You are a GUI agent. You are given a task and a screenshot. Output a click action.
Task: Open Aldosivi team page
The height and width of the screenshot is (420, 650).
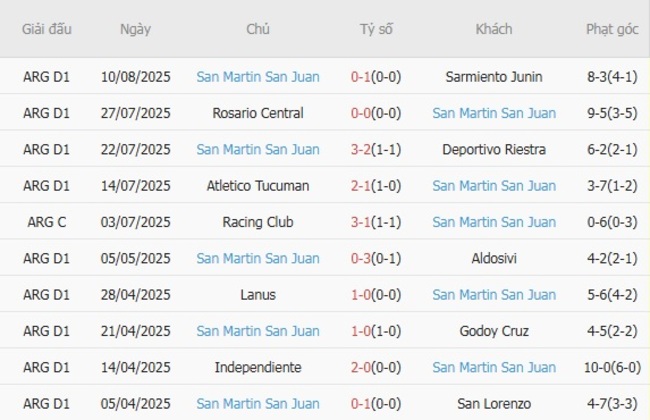(x=494, y=258)
